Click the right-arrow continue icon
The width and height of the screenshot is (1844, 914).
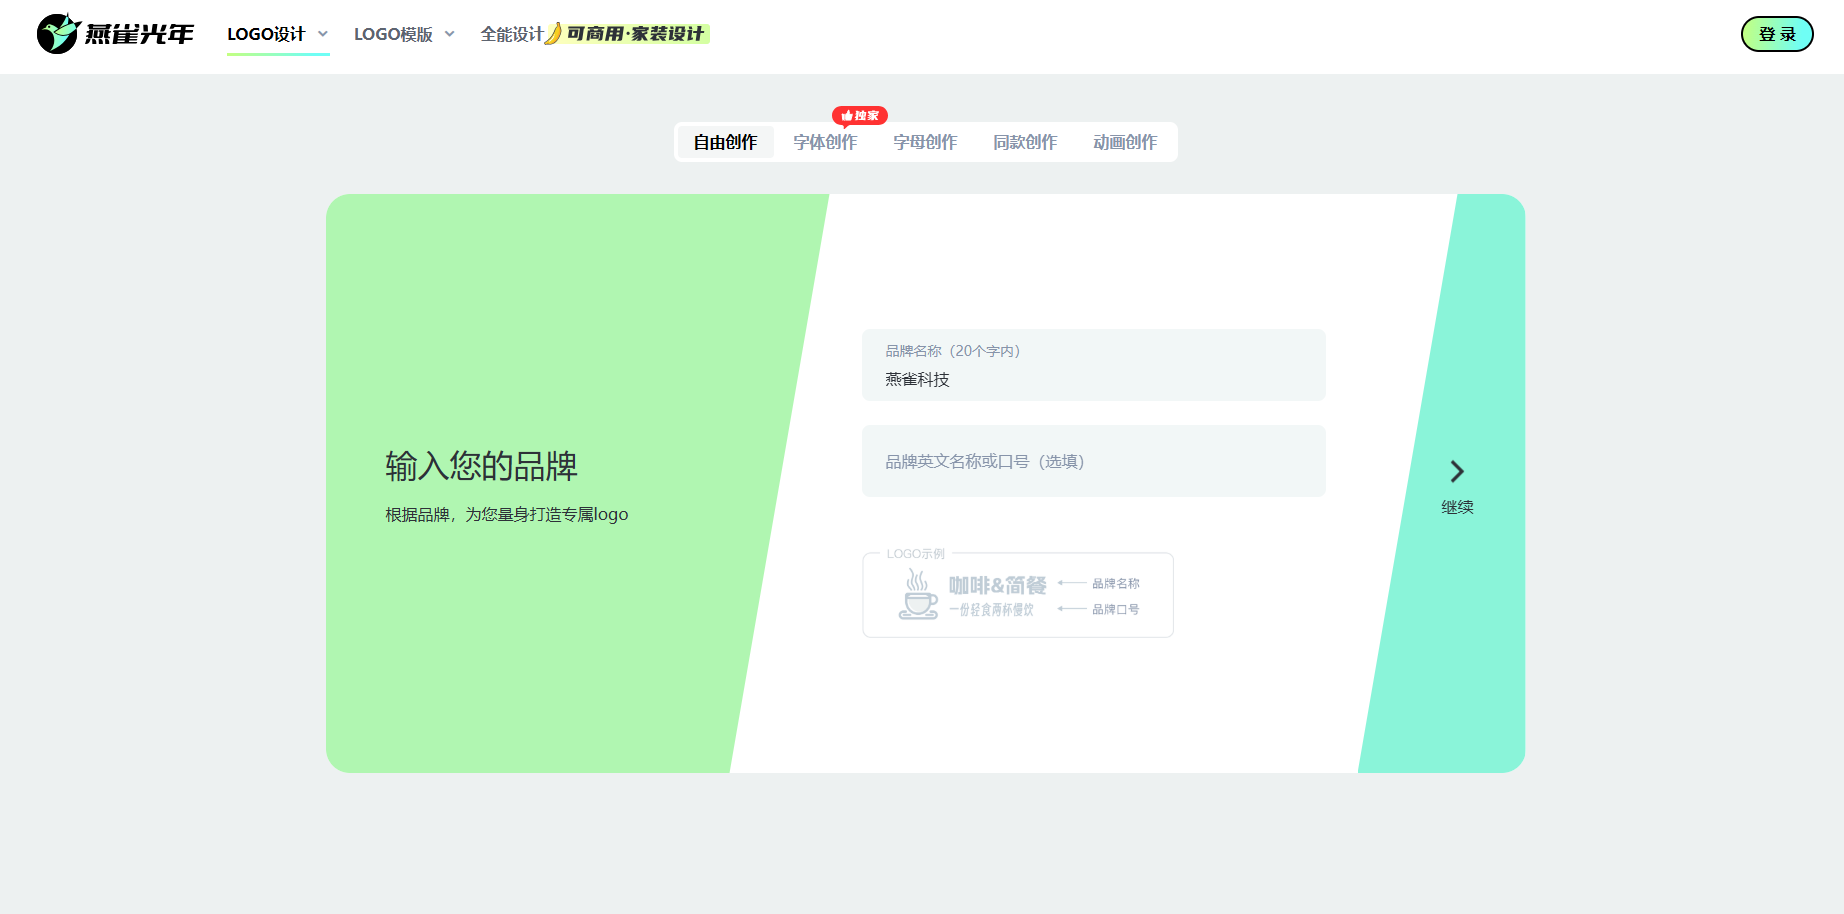tap(1457, 471)
